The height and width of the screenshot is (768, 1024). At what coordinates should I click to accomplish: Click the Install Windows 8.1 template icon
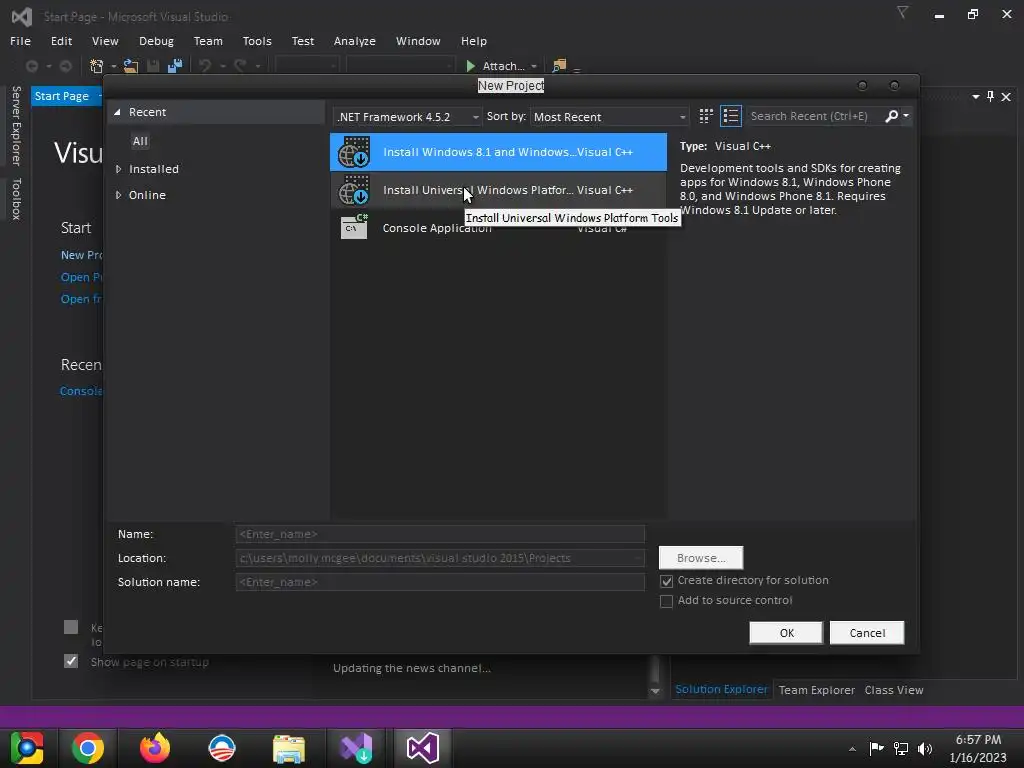point(354,152)
